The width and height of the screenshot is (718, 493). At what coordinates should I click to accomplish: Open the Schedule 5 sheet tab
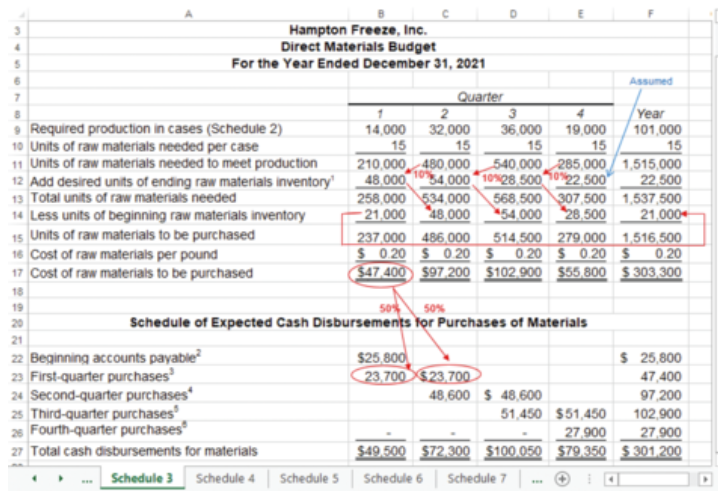pos(308,479)
